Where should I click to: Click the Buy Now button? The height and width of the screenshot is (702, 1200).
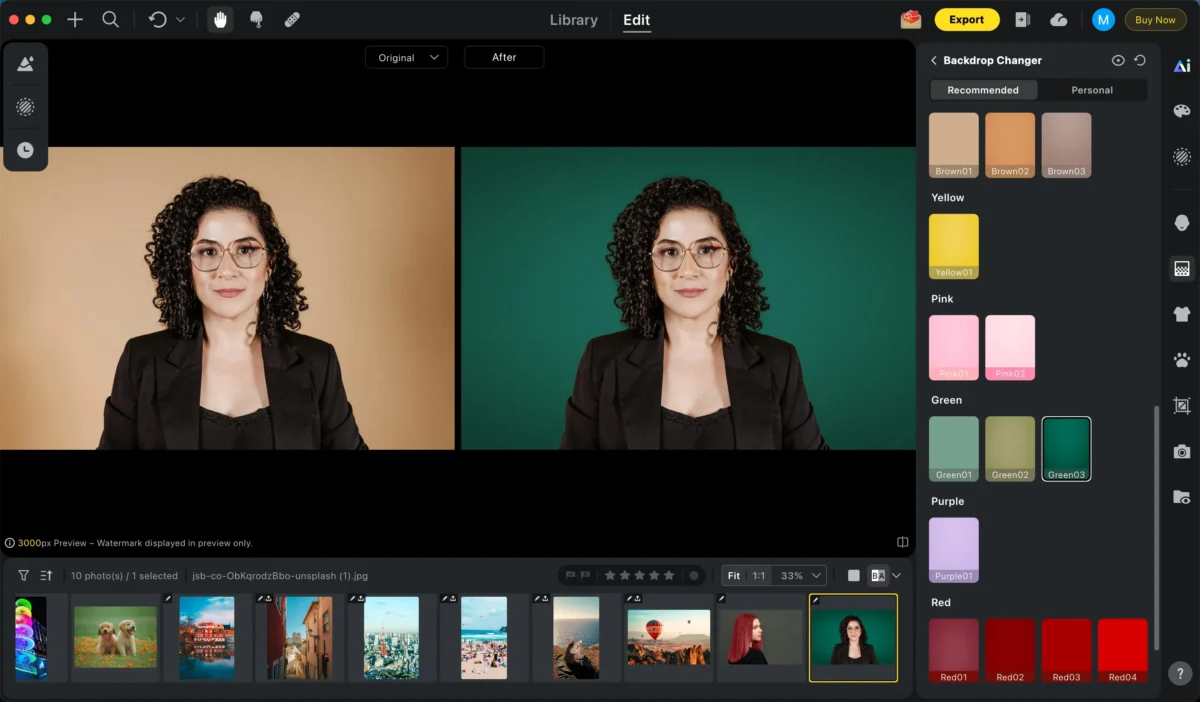(x=1155, y=20)
